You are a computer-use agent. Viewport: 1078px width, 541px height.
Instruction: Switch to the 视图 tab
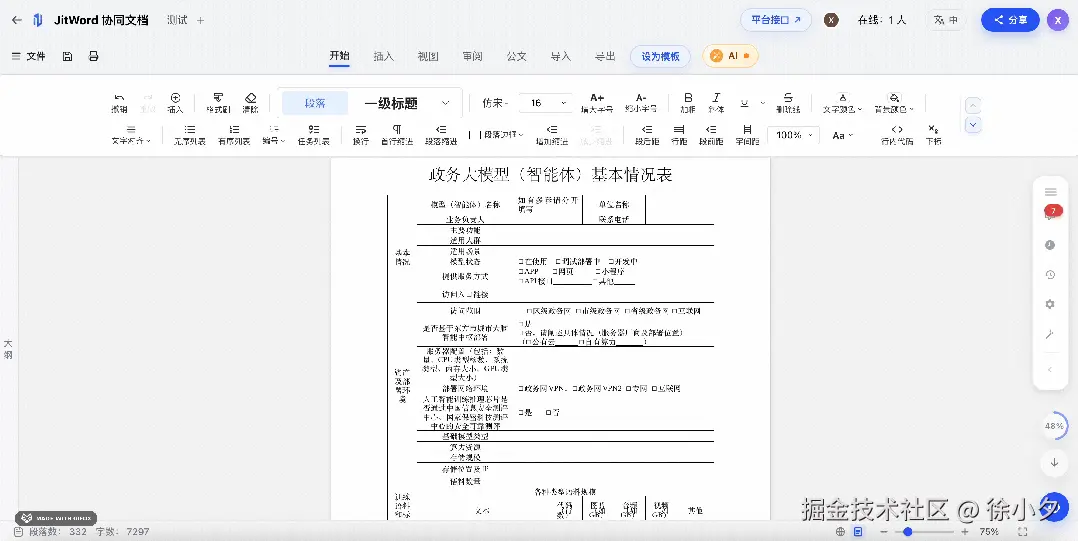click(428, 56)
